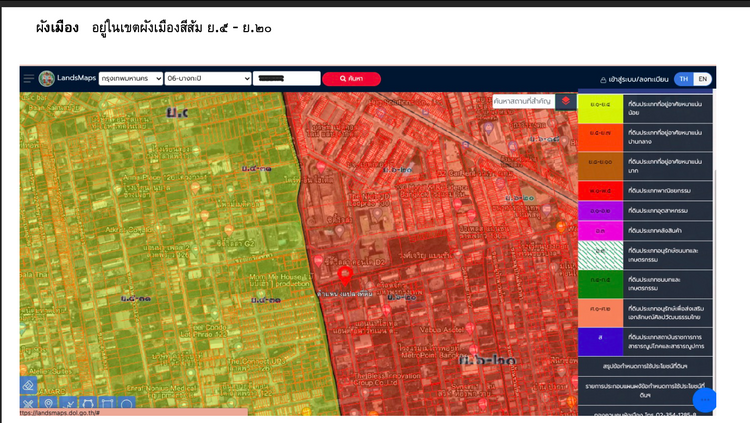This screenshot has width=750, height=423.
Task: Click the red parcel location pin
Action: [x=345, y=276]
